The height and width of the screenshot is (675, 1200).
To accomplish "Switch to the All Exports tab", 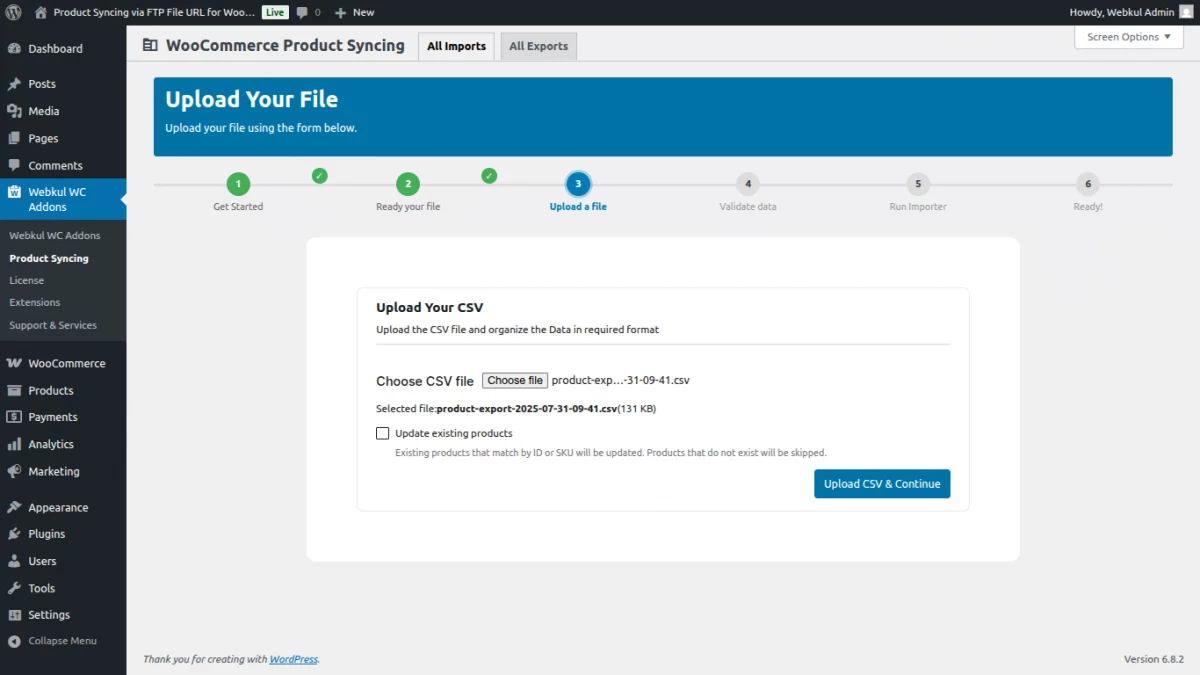I will click(538, 45).
